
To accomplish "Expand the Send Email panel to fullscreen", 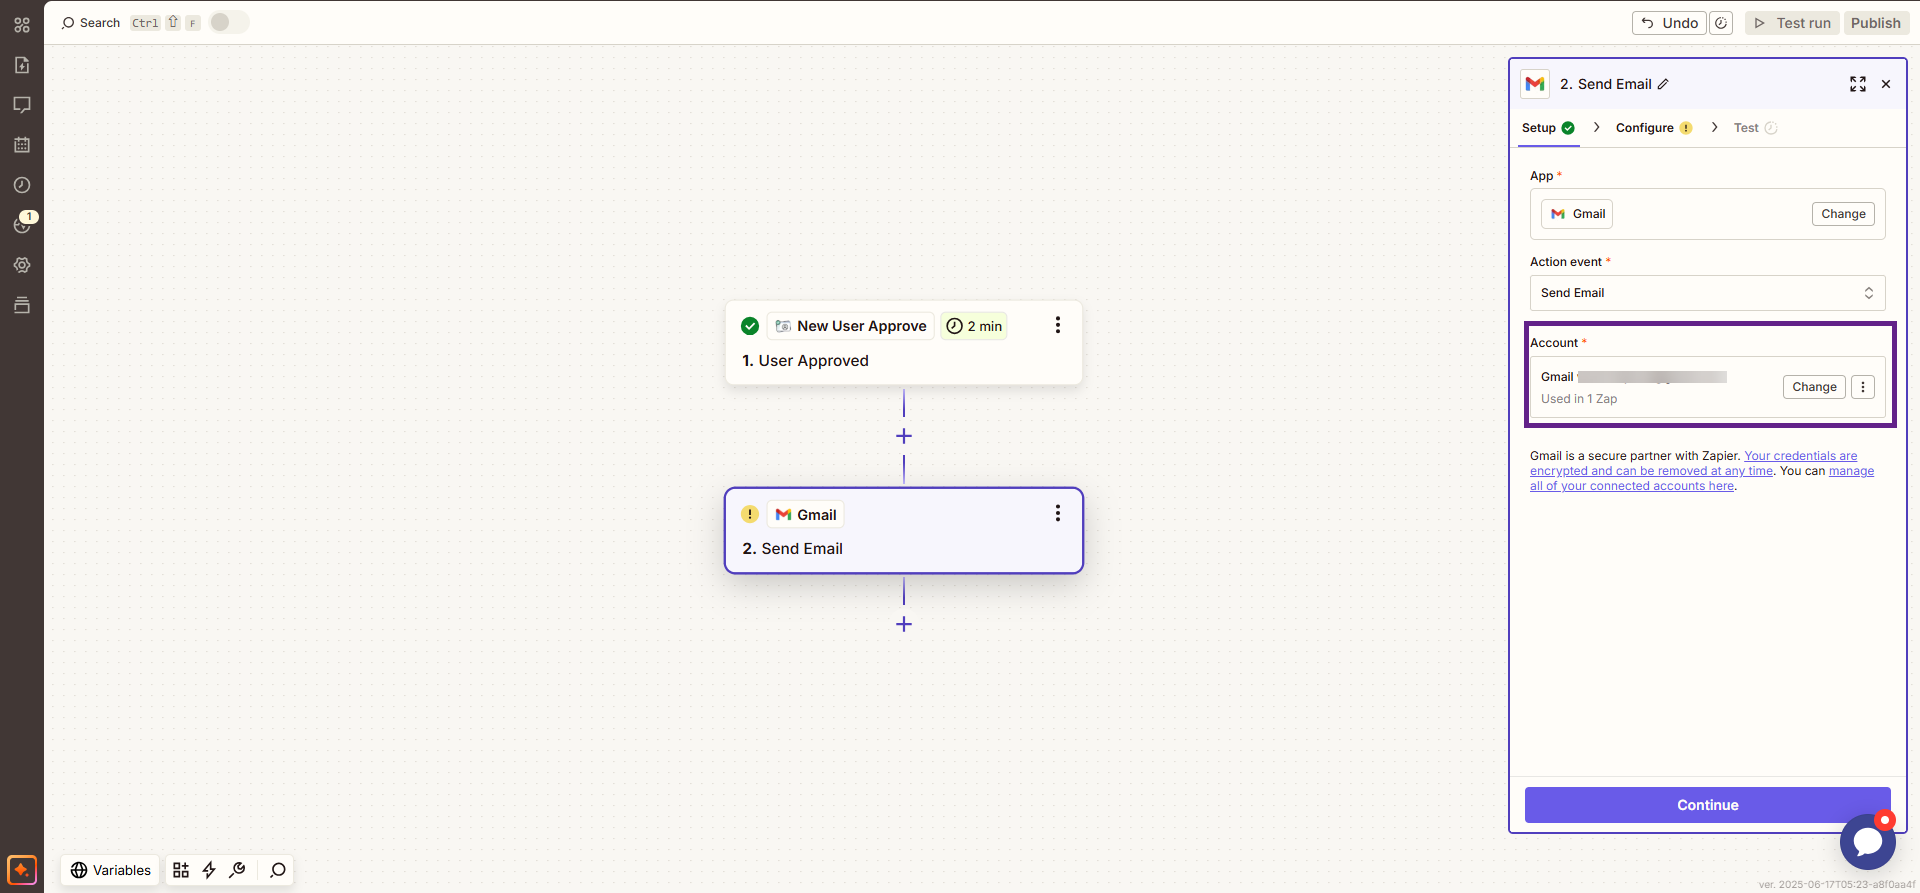I will (x=1857, y=84).
